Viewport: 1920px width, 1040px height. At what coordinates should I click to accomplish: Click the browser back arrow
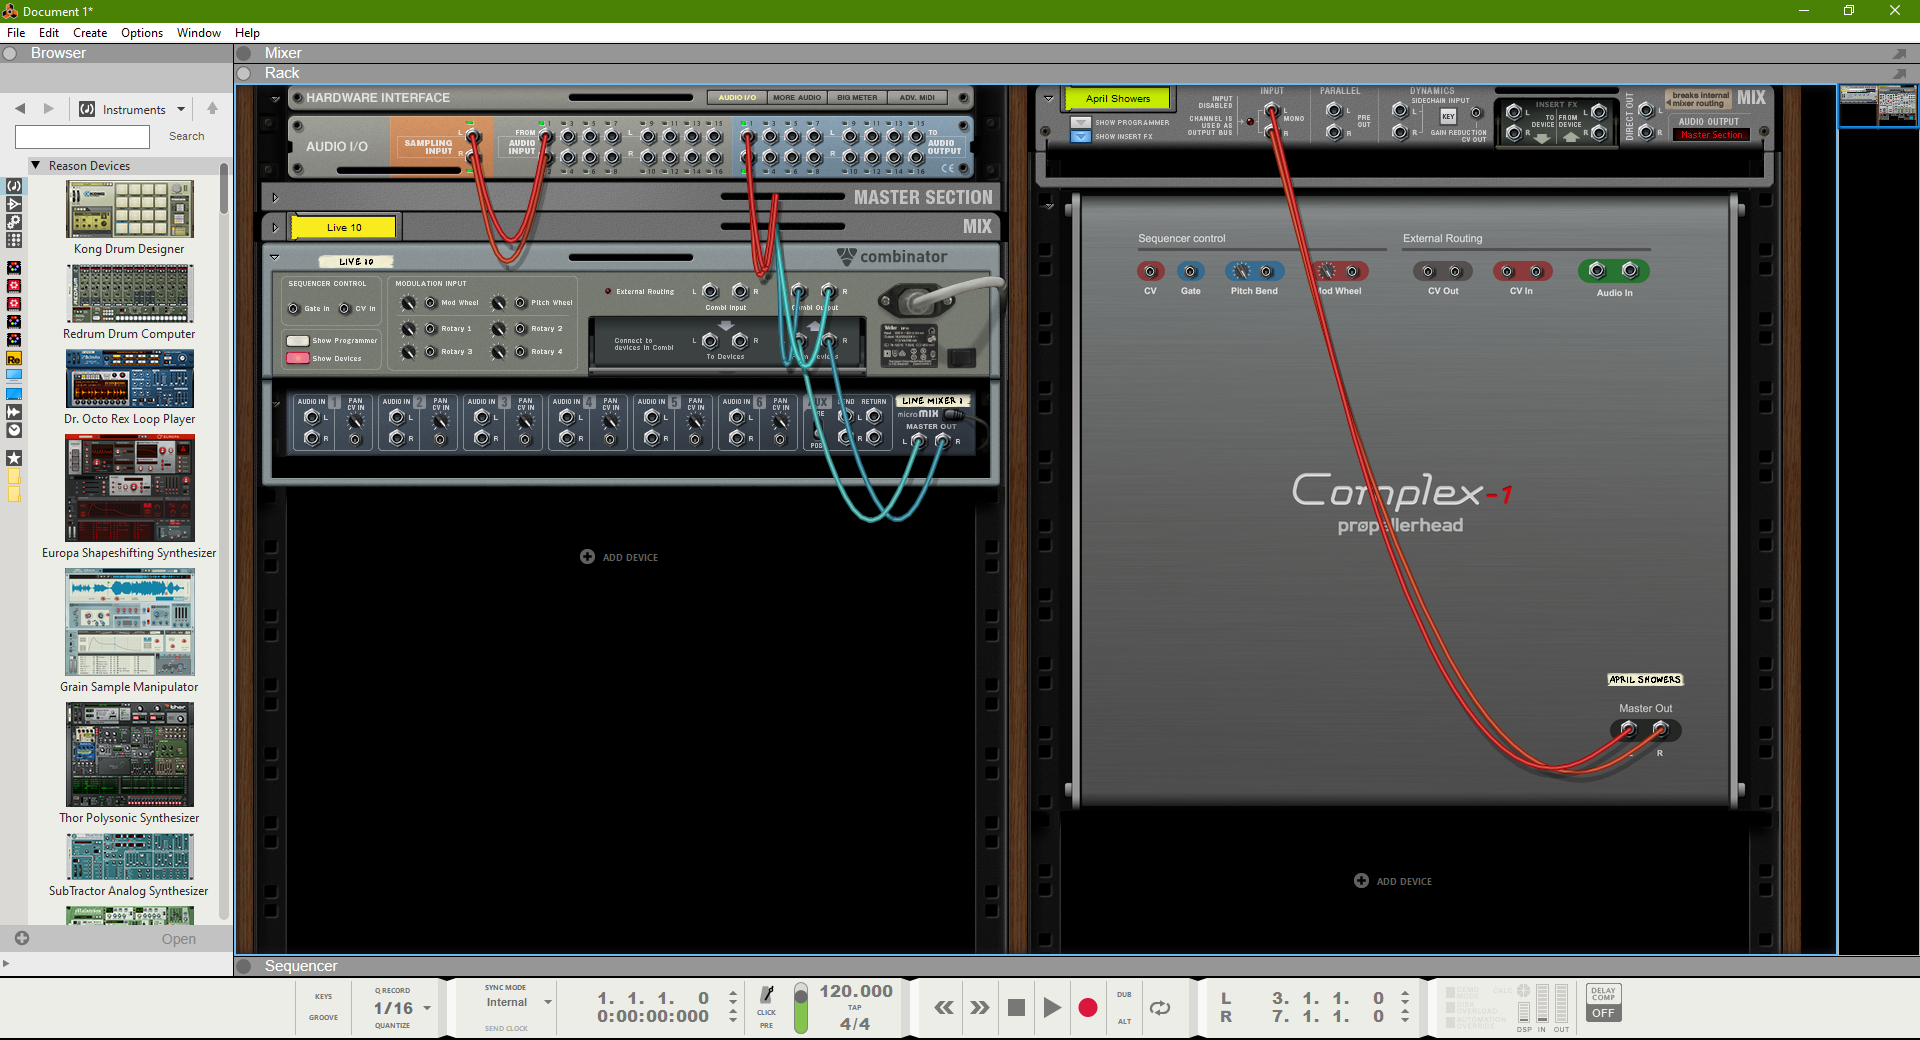click(x=20, y=109)
